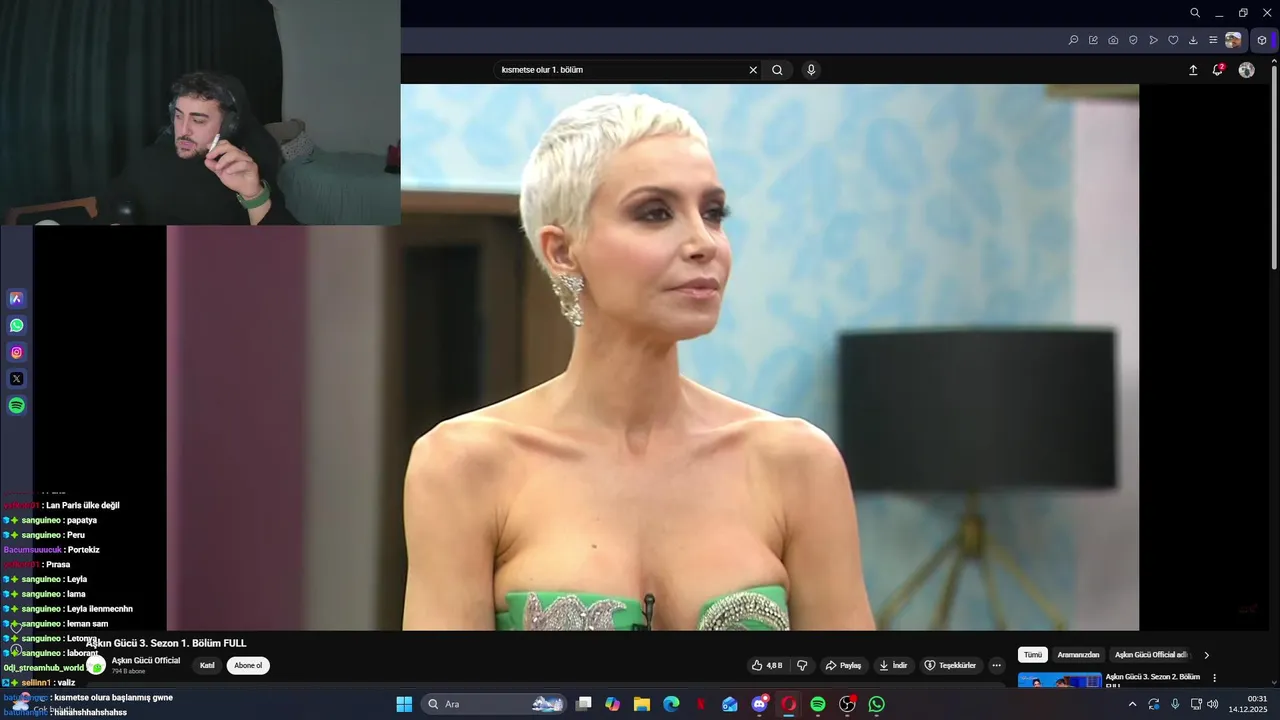
Task: Select Aşkın Gücü Official filter chip
Action: [x=1151, y=655]
